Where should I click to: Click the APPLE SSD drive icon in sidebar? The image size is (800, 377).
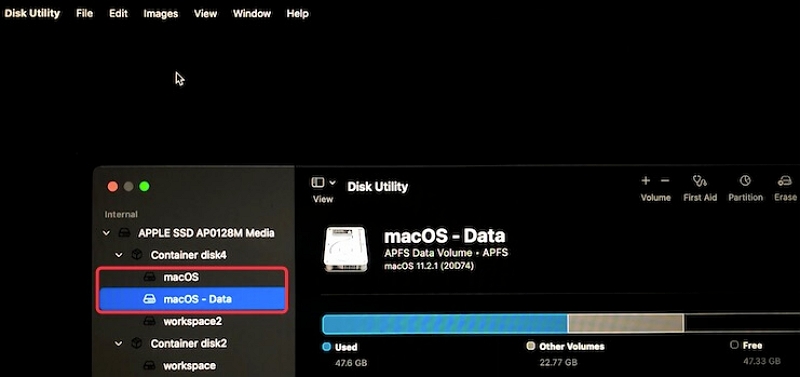pos(124,233)
